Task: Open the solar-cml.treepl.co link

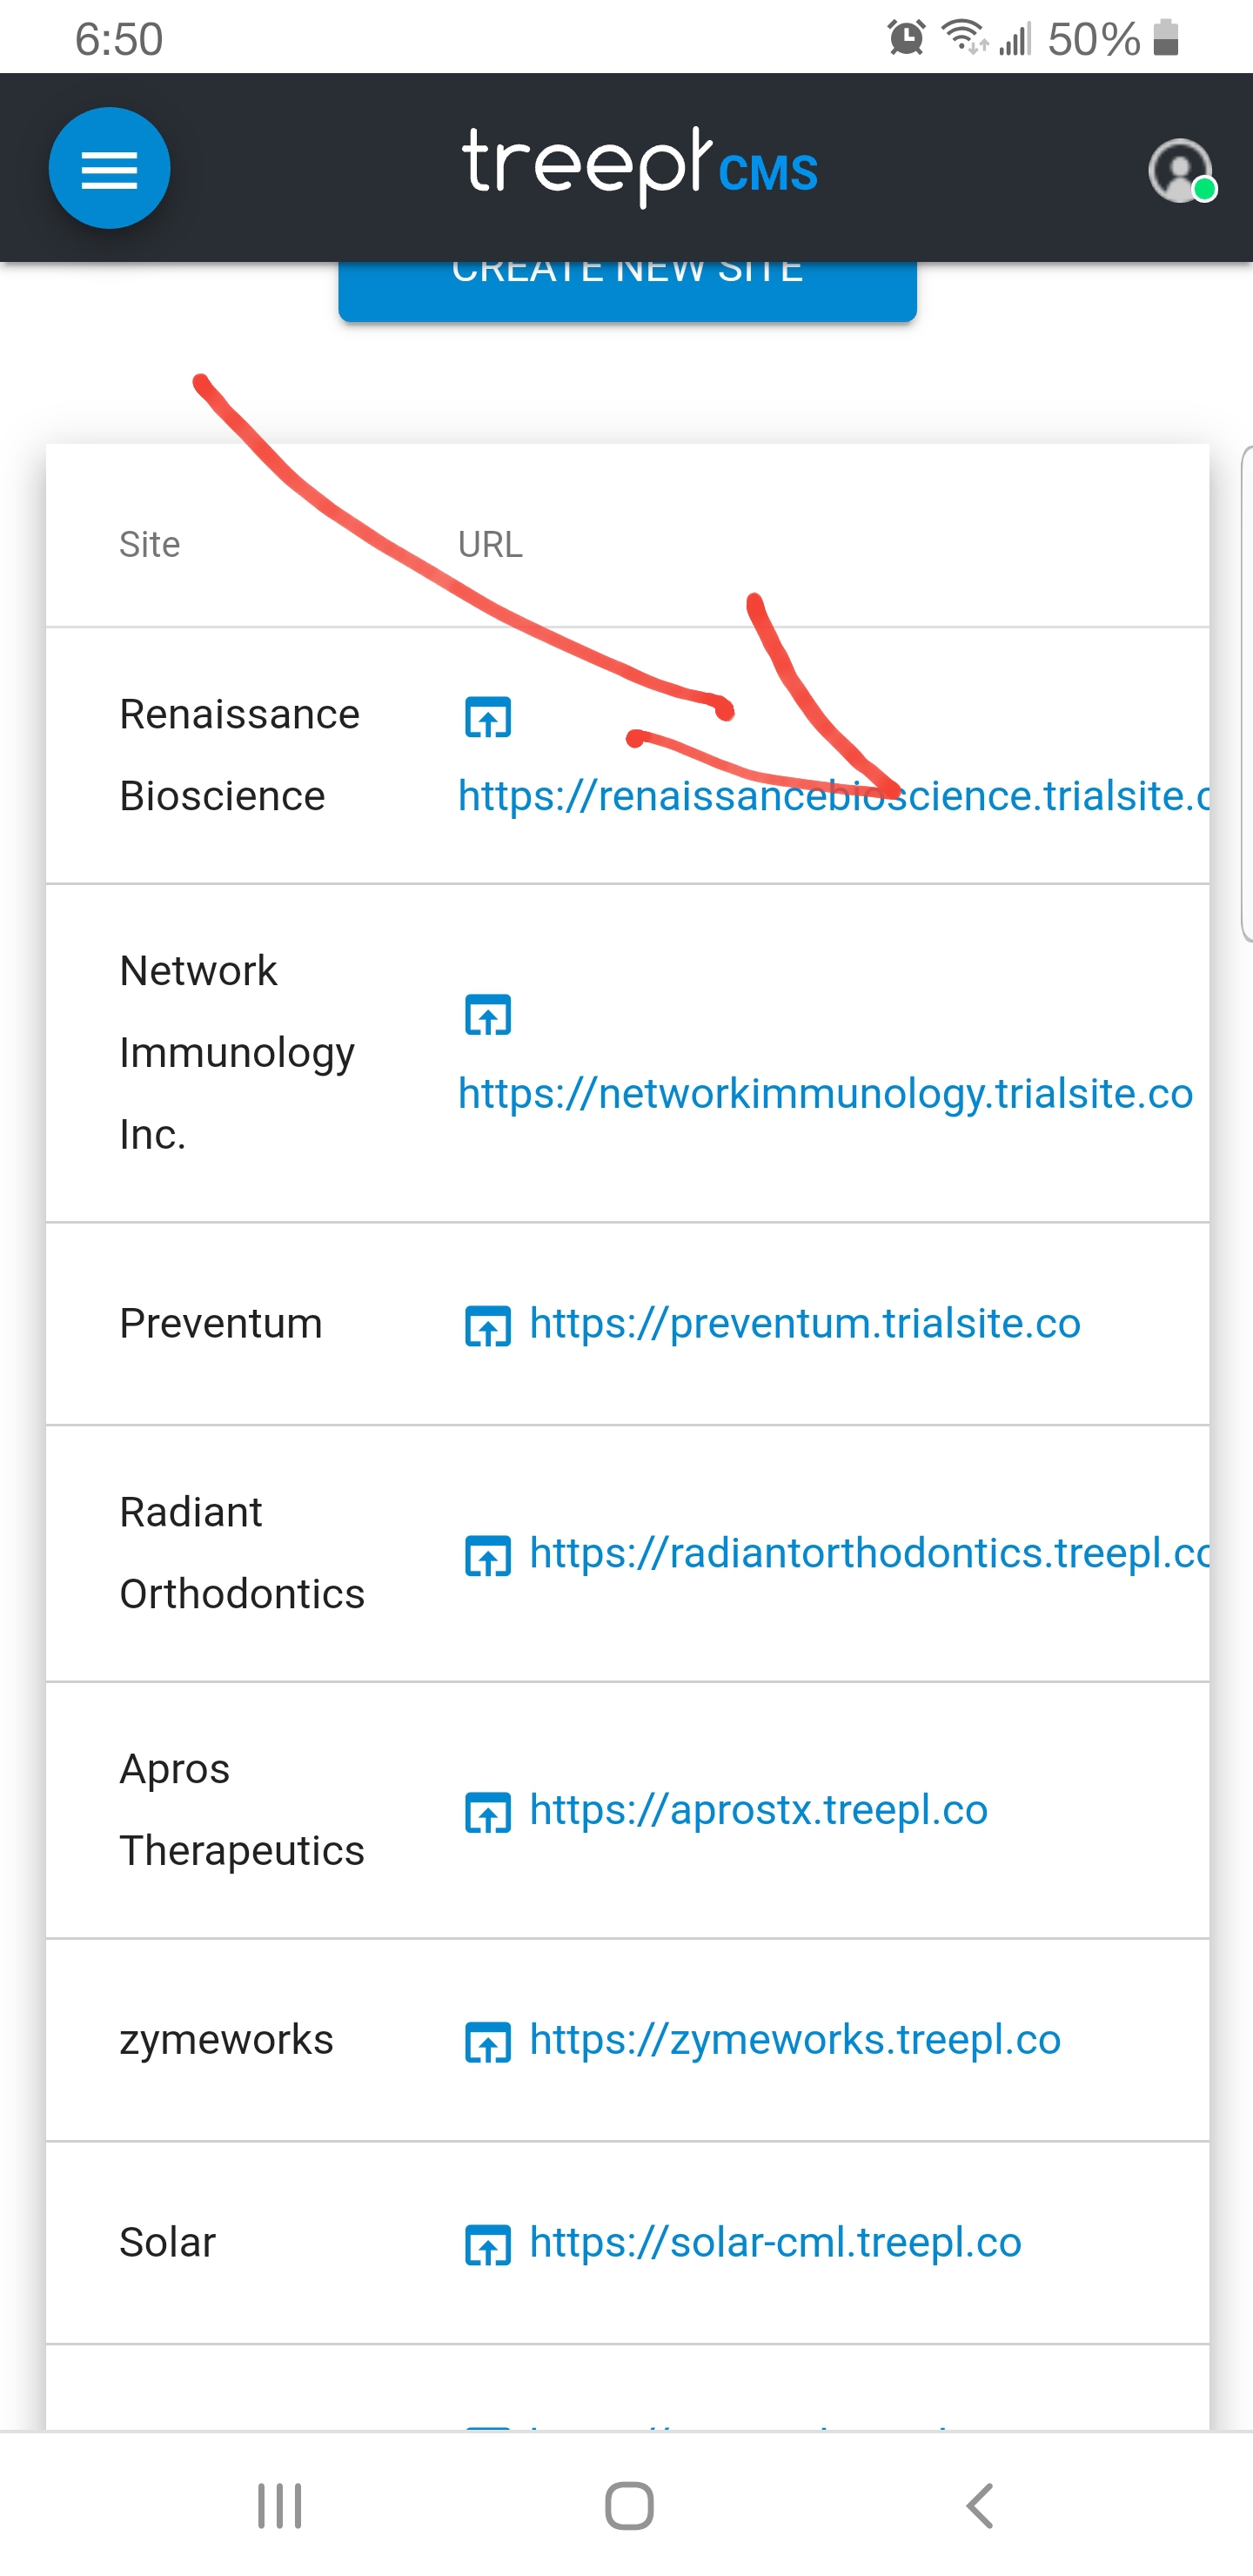Action: (x=775, y=2242)
